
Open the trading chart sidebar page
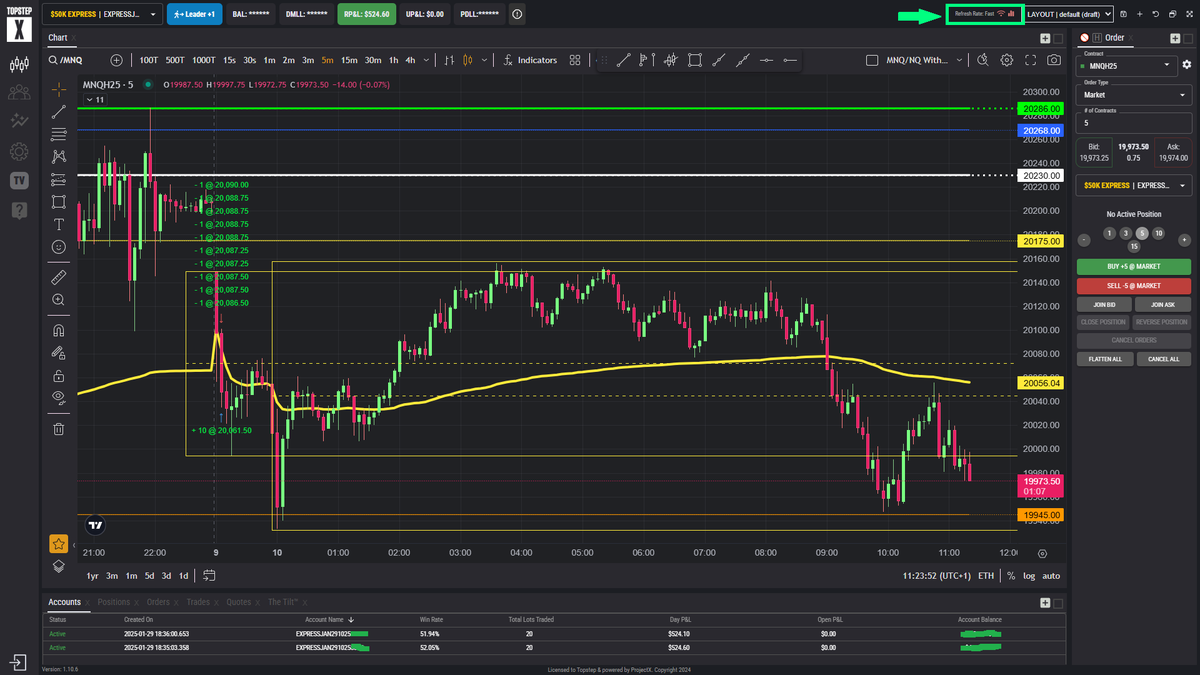pyautogui.click(x=19, y=65)
